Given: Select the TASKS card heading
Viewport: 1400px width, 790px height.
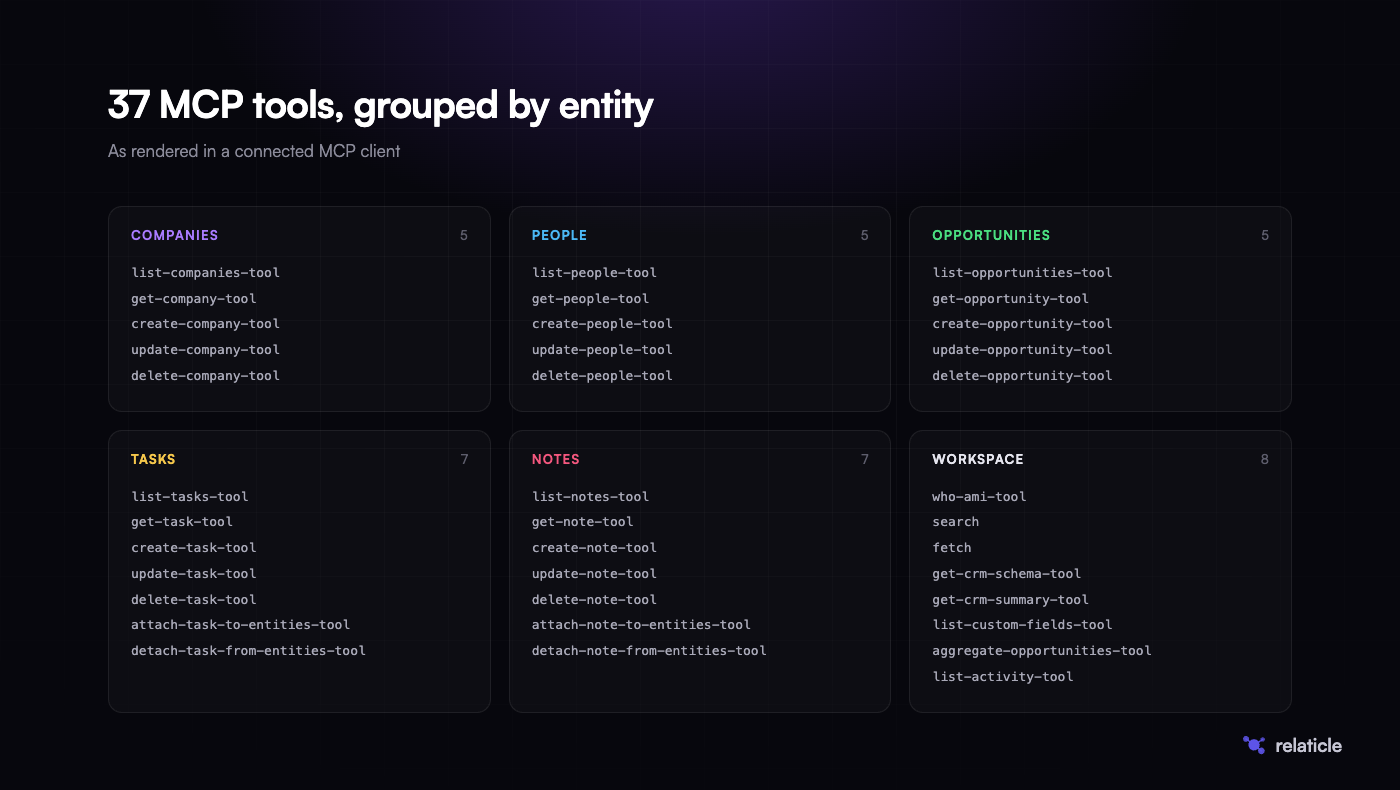Looking at the screenshot, I should (x=153, y=460).
